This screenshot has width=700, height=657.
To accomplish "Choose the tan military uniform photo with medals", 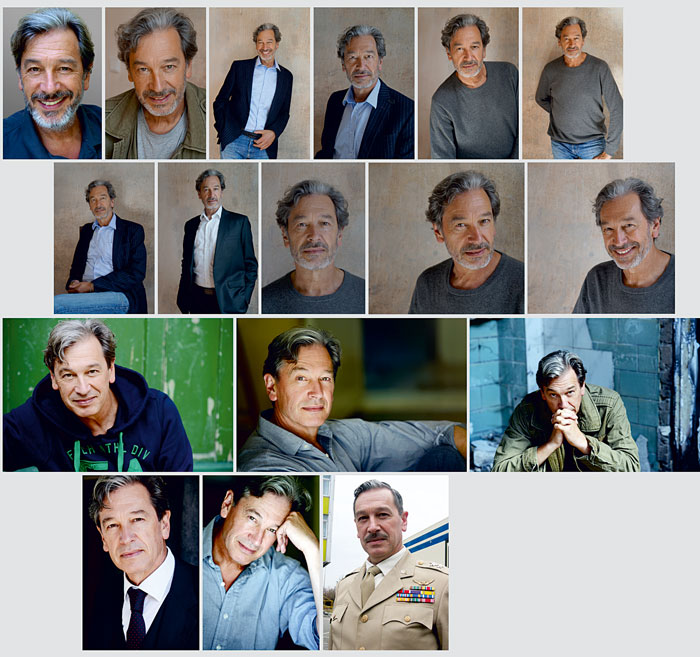I will click(x=386, y=562).
